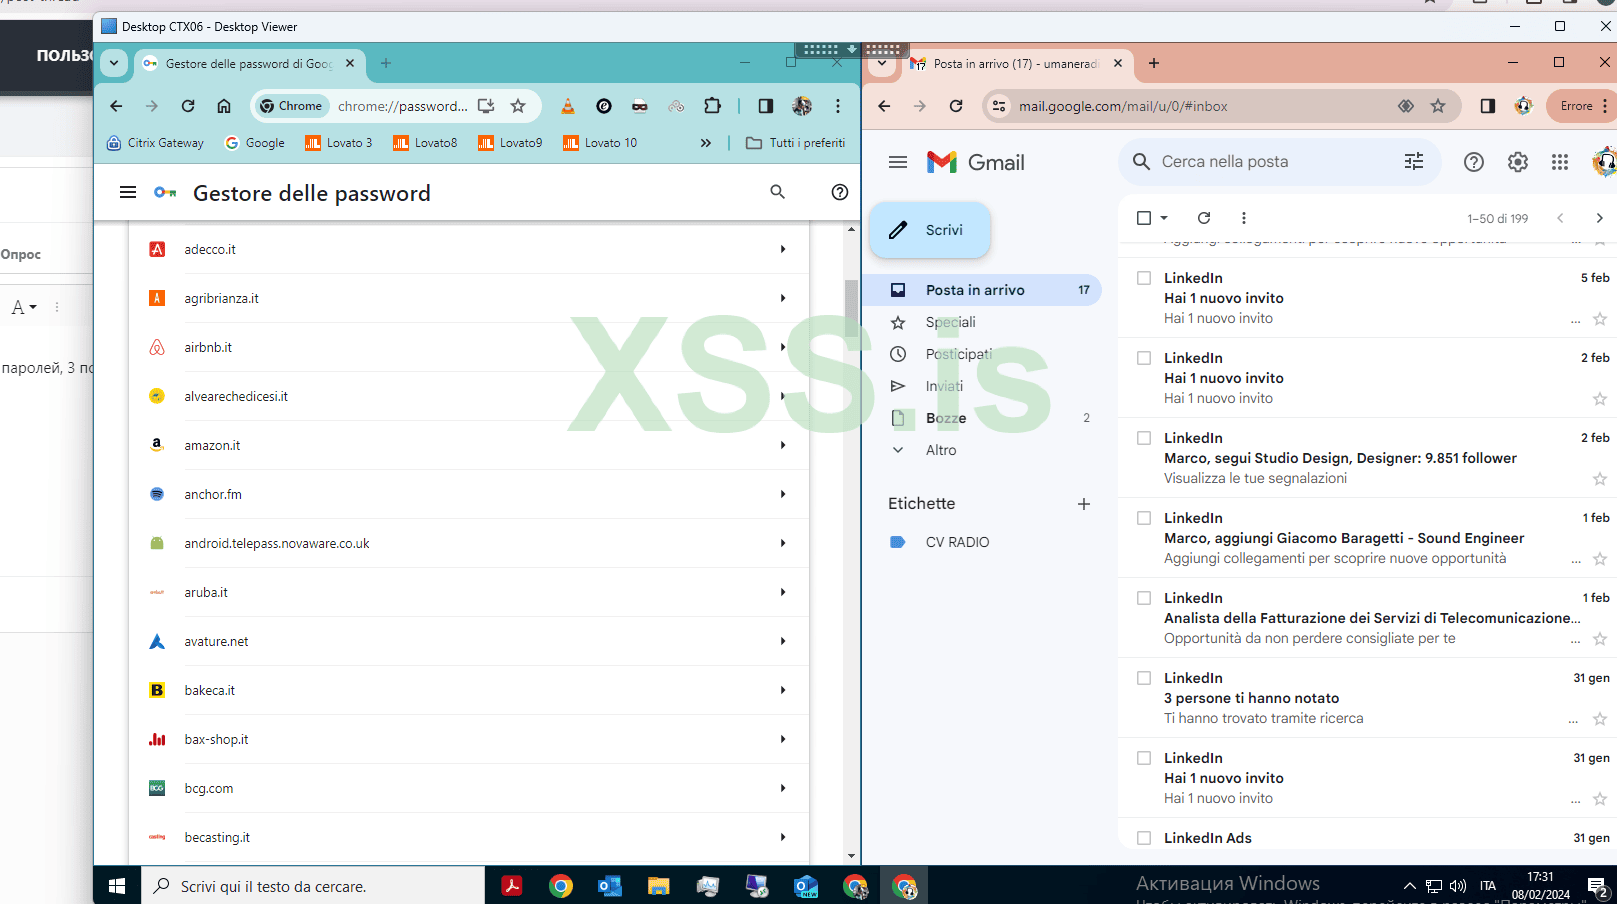Open Tutti i preferiti bookmarks folder
This screenshot has height=904, width=1617.
pyautogui.click(x=796, y=143)
